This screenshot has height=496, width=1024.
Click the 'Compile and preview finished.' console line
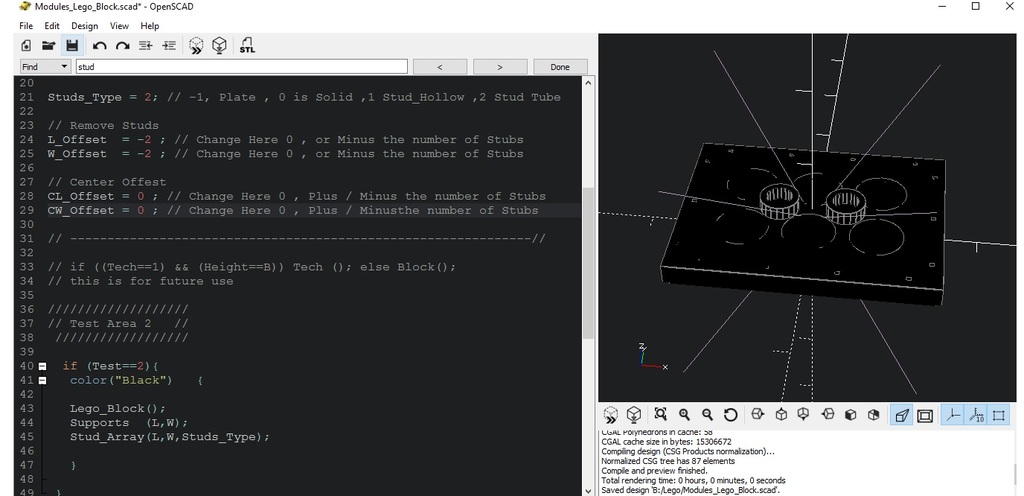(654, 471)
